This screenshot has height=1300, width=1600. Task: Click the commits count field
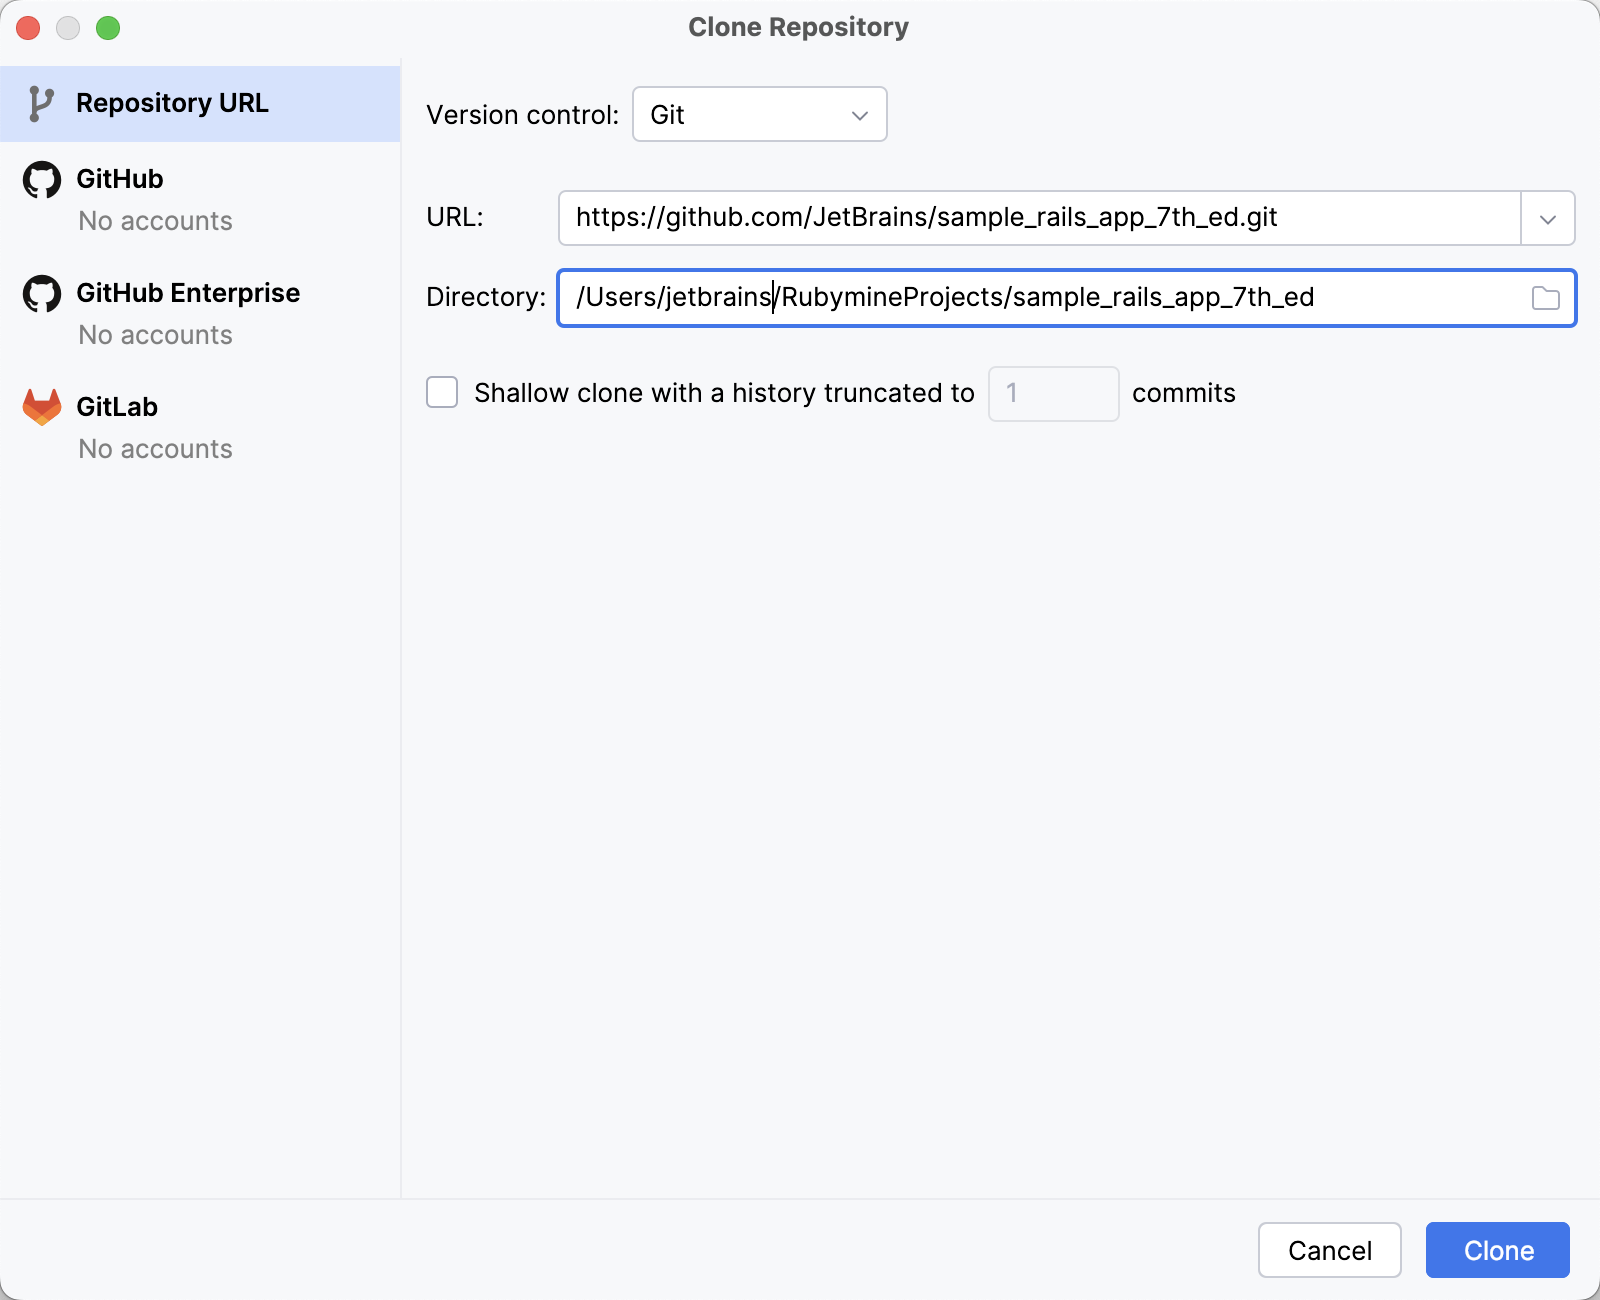coord(1052,393)
